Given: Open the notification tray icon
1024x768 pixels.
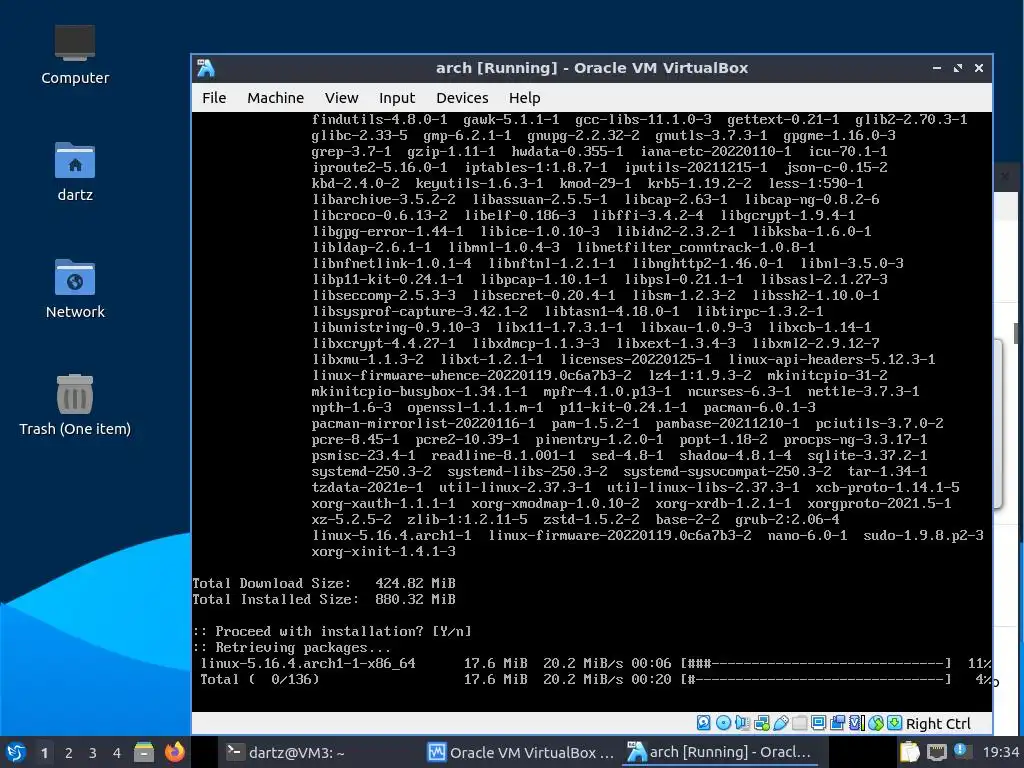Looking at the screenshot, I should (x=961, y=751).
